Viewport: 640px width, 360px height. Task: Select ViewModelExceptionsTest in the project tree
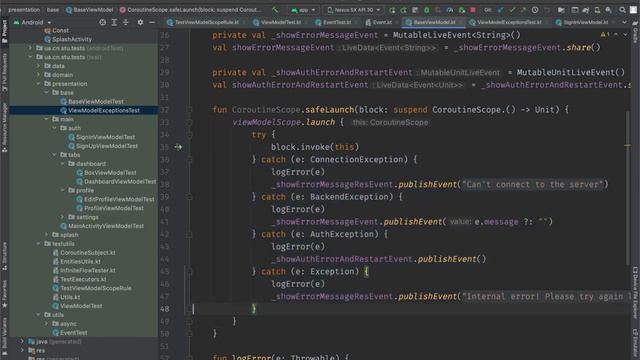tap(104, 110)
